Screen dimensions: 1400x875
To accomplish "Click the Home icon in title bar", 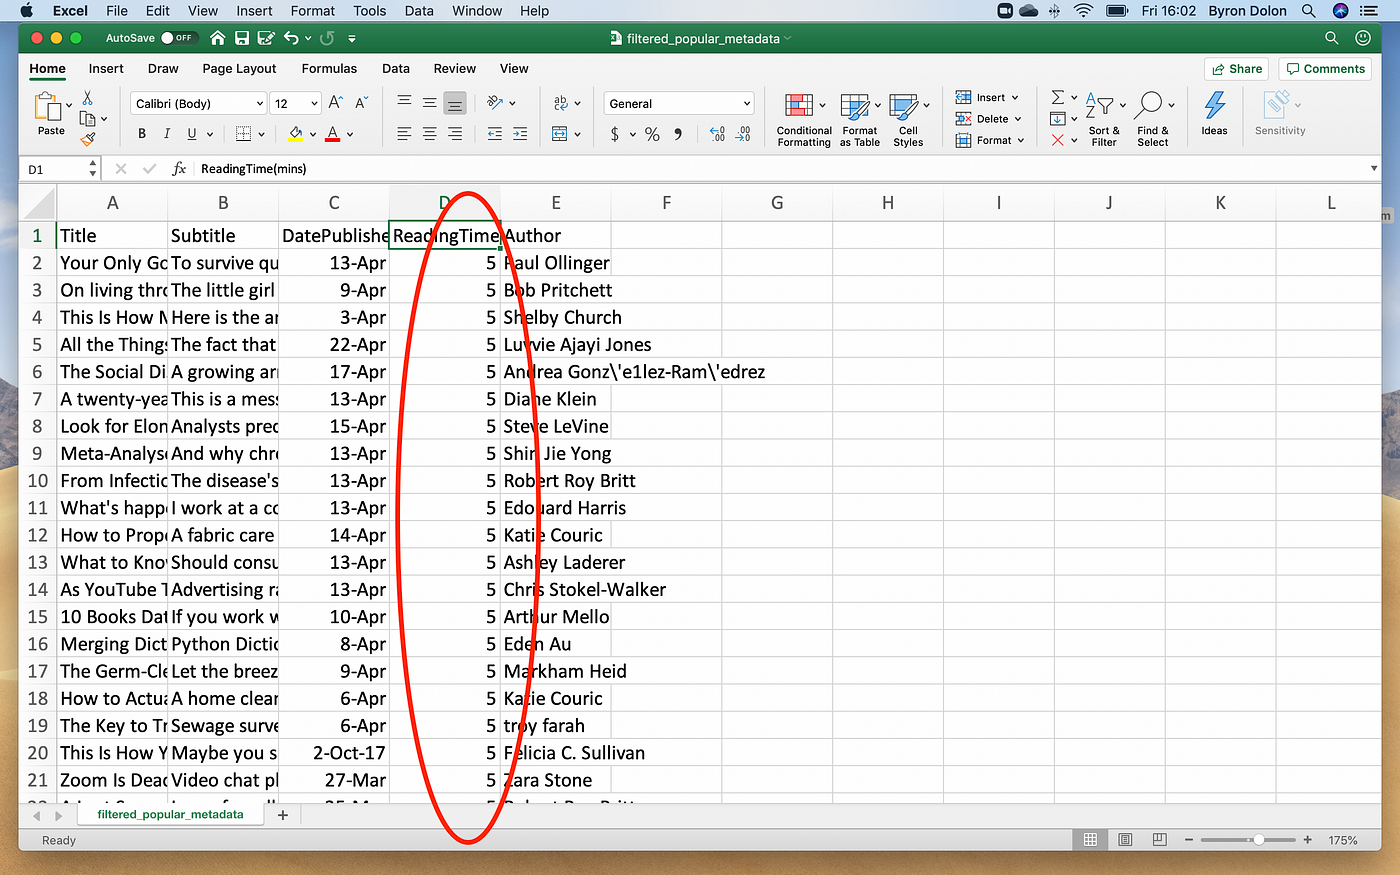I will pos(217,38).
